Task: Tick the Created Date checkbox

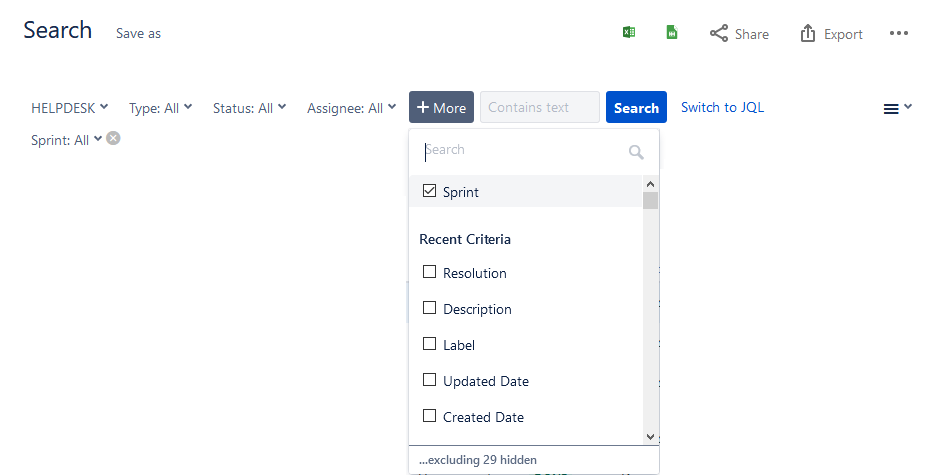Action: pyautogui.click(x=429, y=416)
